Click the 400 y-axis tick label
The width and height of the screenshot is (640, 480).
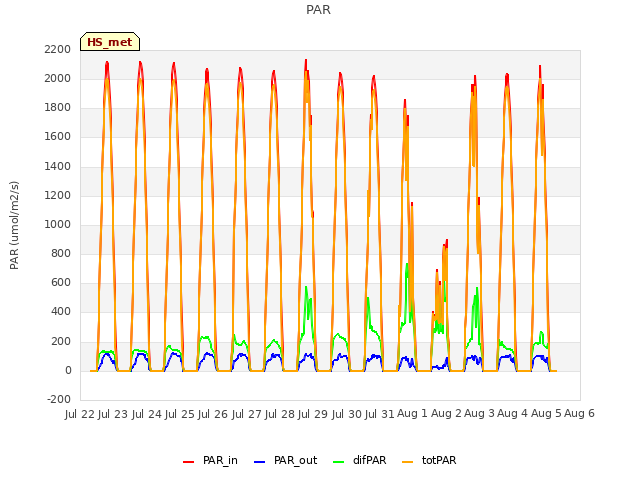click(x=61, y=312)
